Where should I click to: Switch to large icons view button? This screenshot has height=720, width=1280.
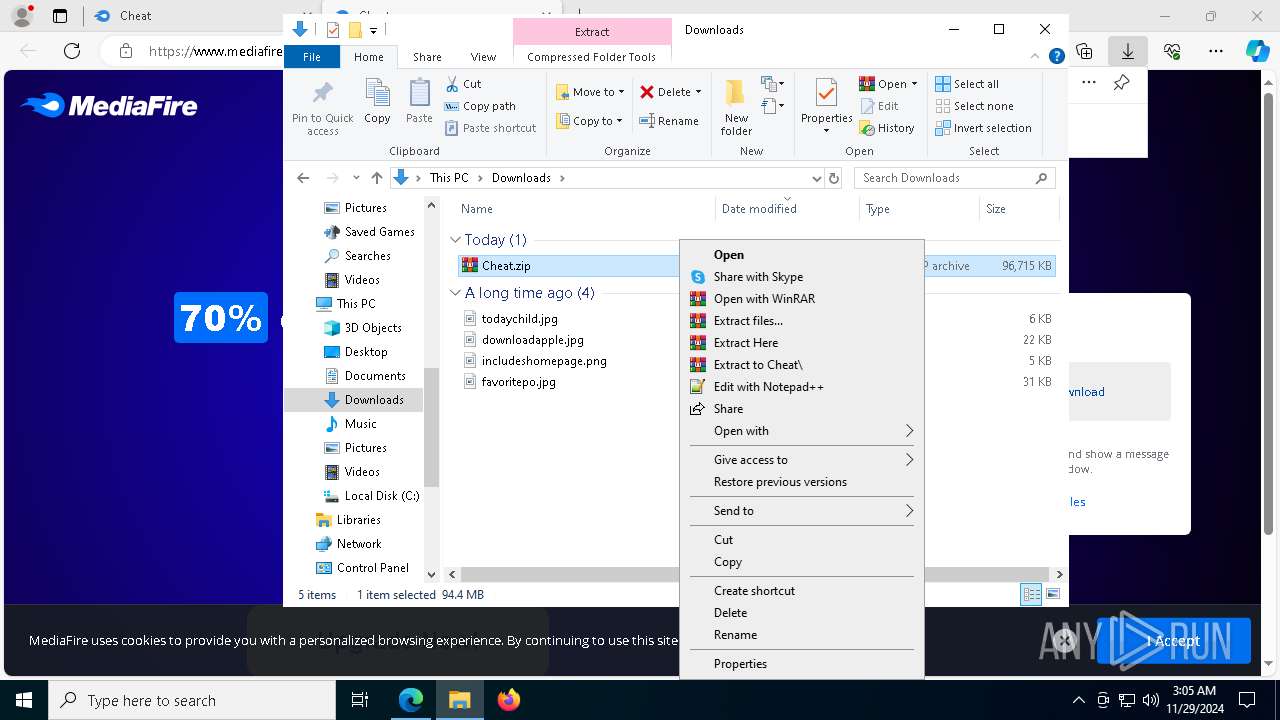(1053, 594)
